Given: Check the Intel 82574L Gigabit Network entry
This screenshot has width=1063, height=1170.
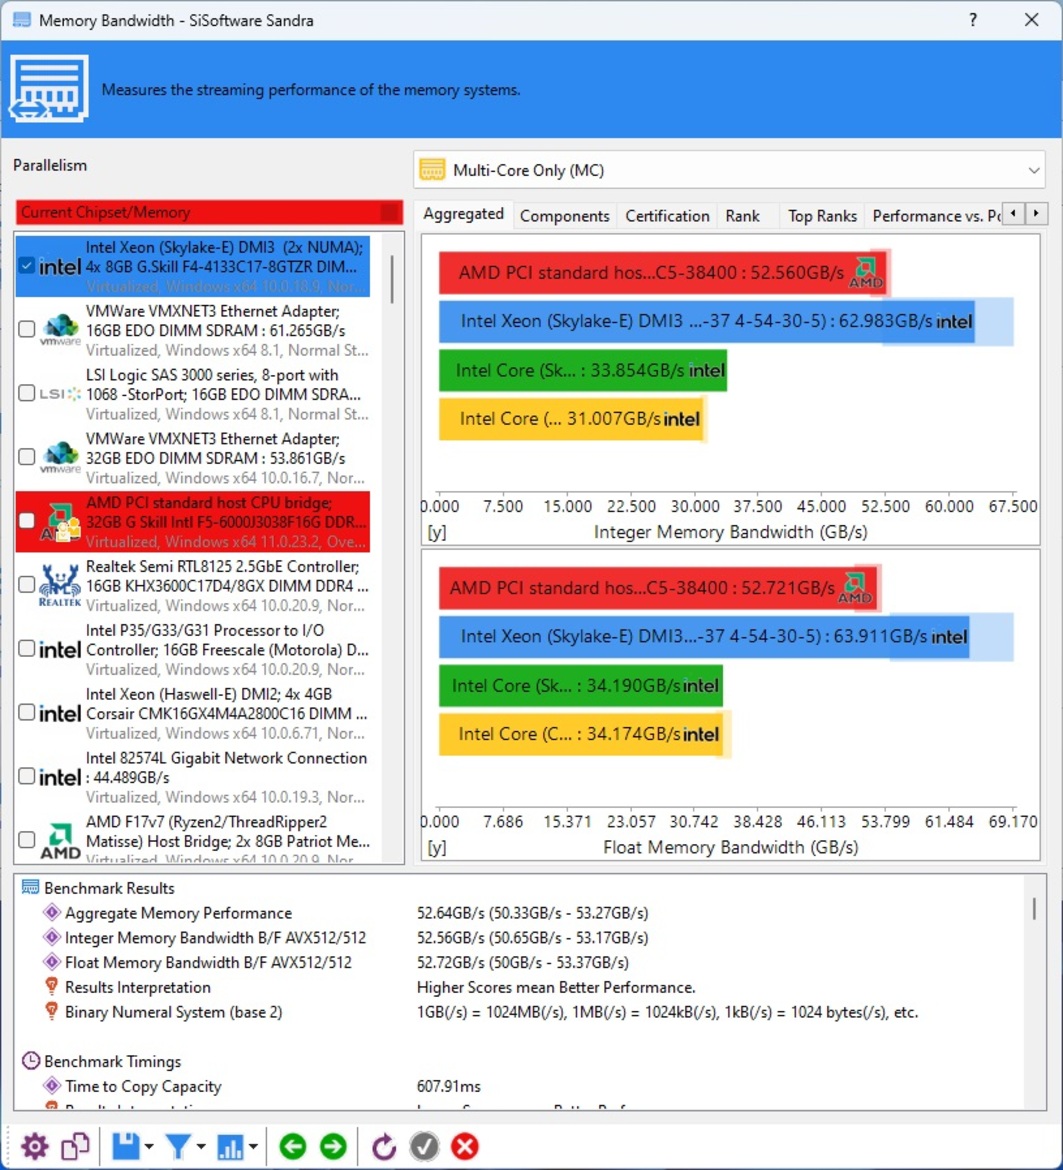Looking at the screenshot, I should click(x=27, y=776).
